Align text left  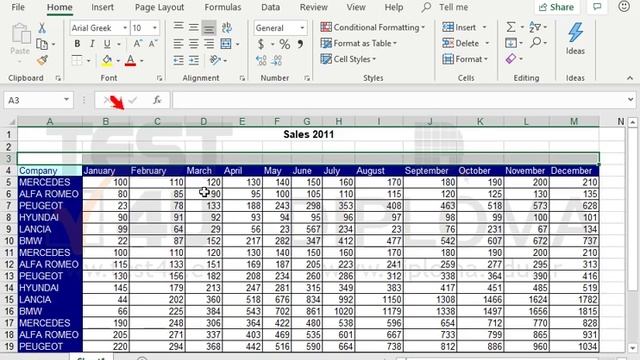pos(178,44)
